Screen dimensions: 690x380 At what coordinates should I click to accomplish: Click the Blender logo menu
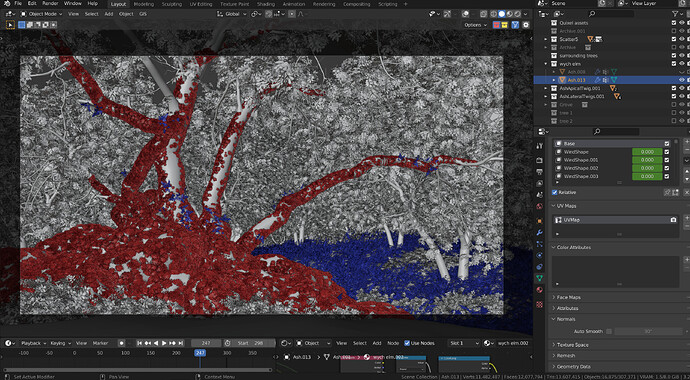coord(7,4)
